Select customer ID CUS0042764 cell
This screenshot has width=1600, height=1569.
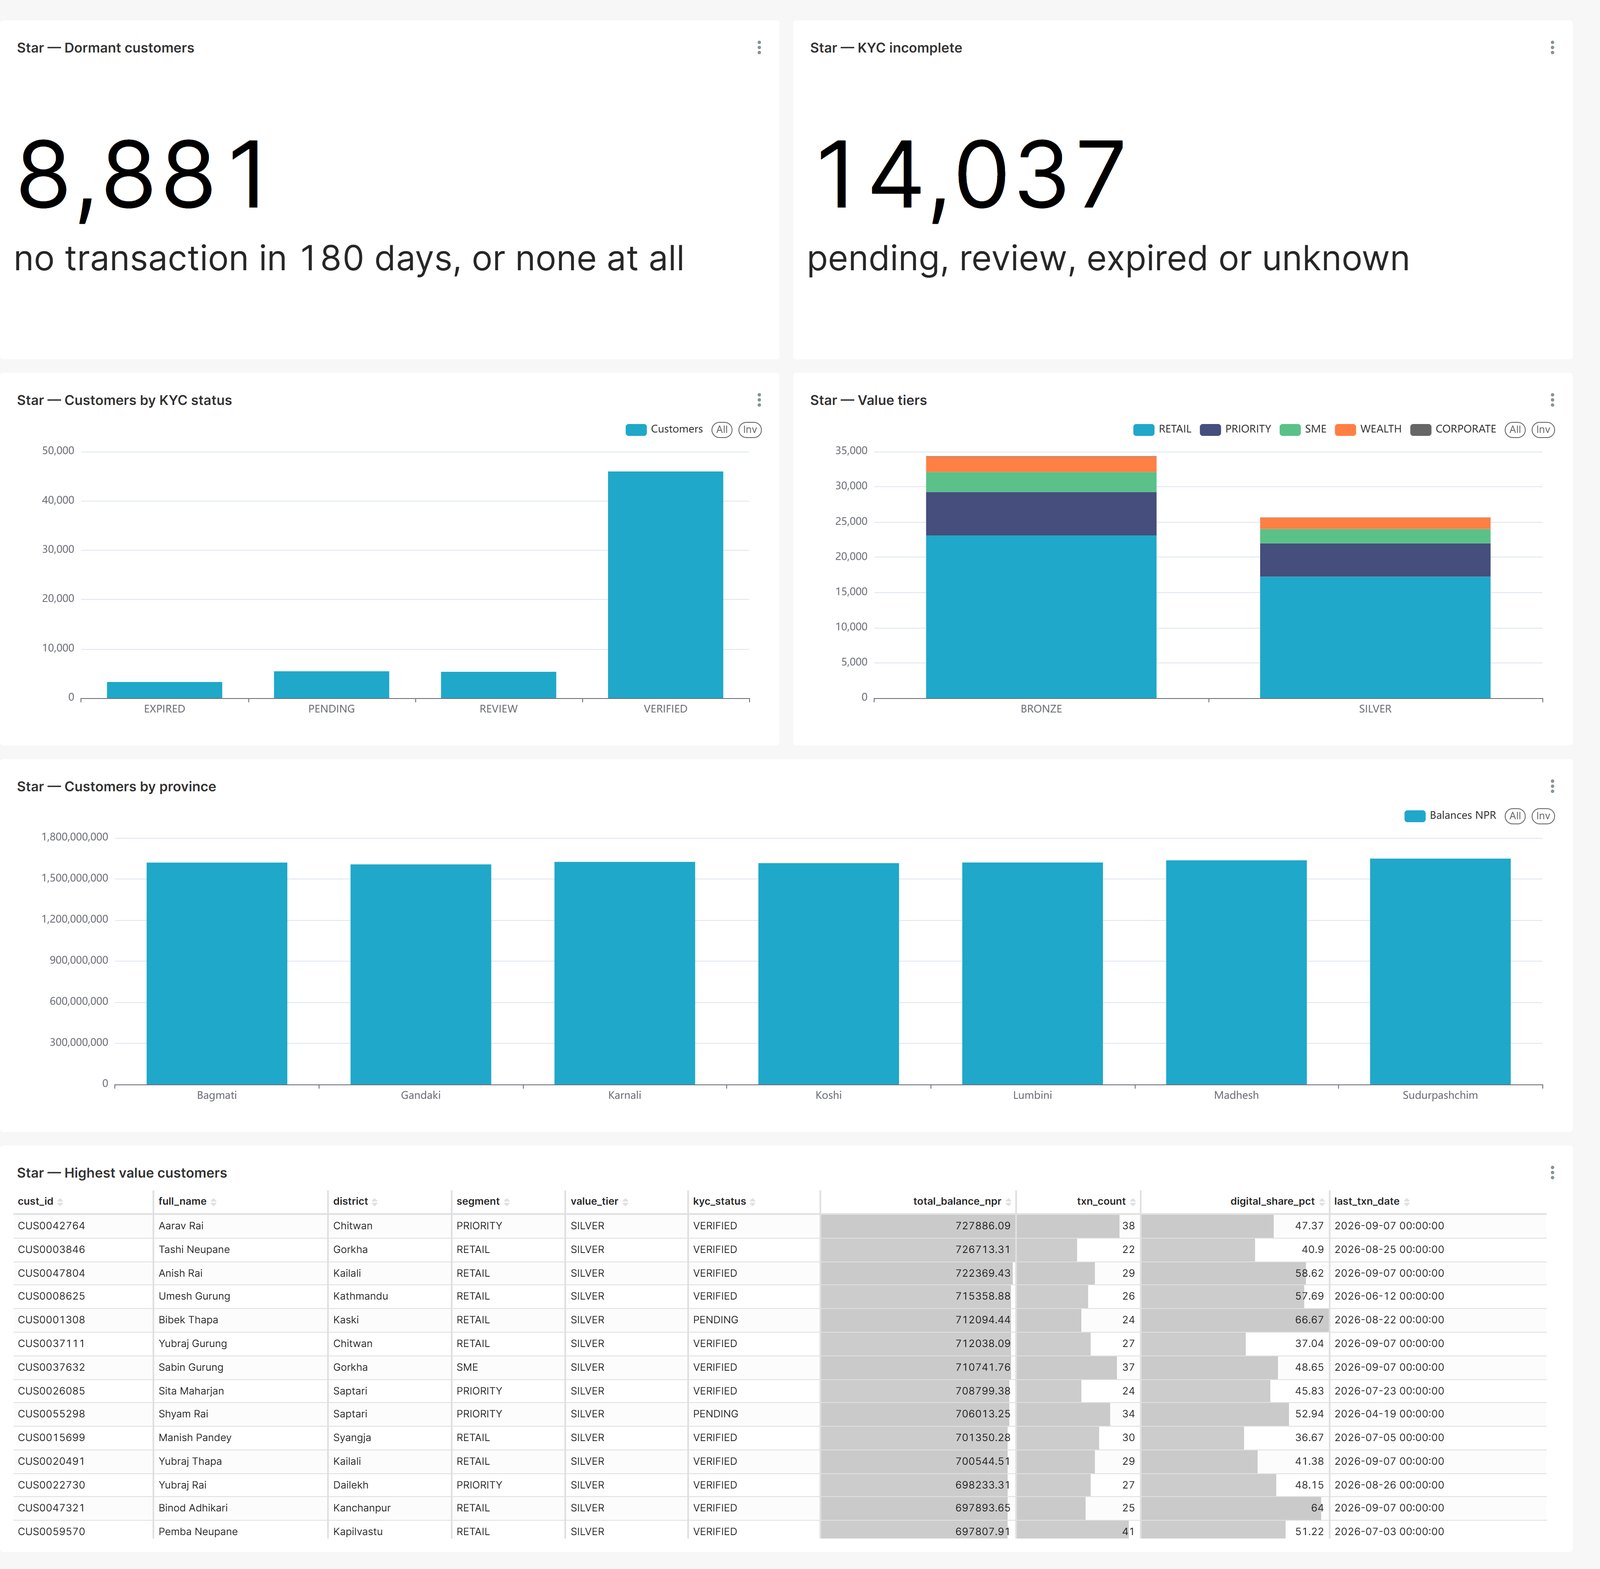pyautogui.click(x=51, y=1226)
